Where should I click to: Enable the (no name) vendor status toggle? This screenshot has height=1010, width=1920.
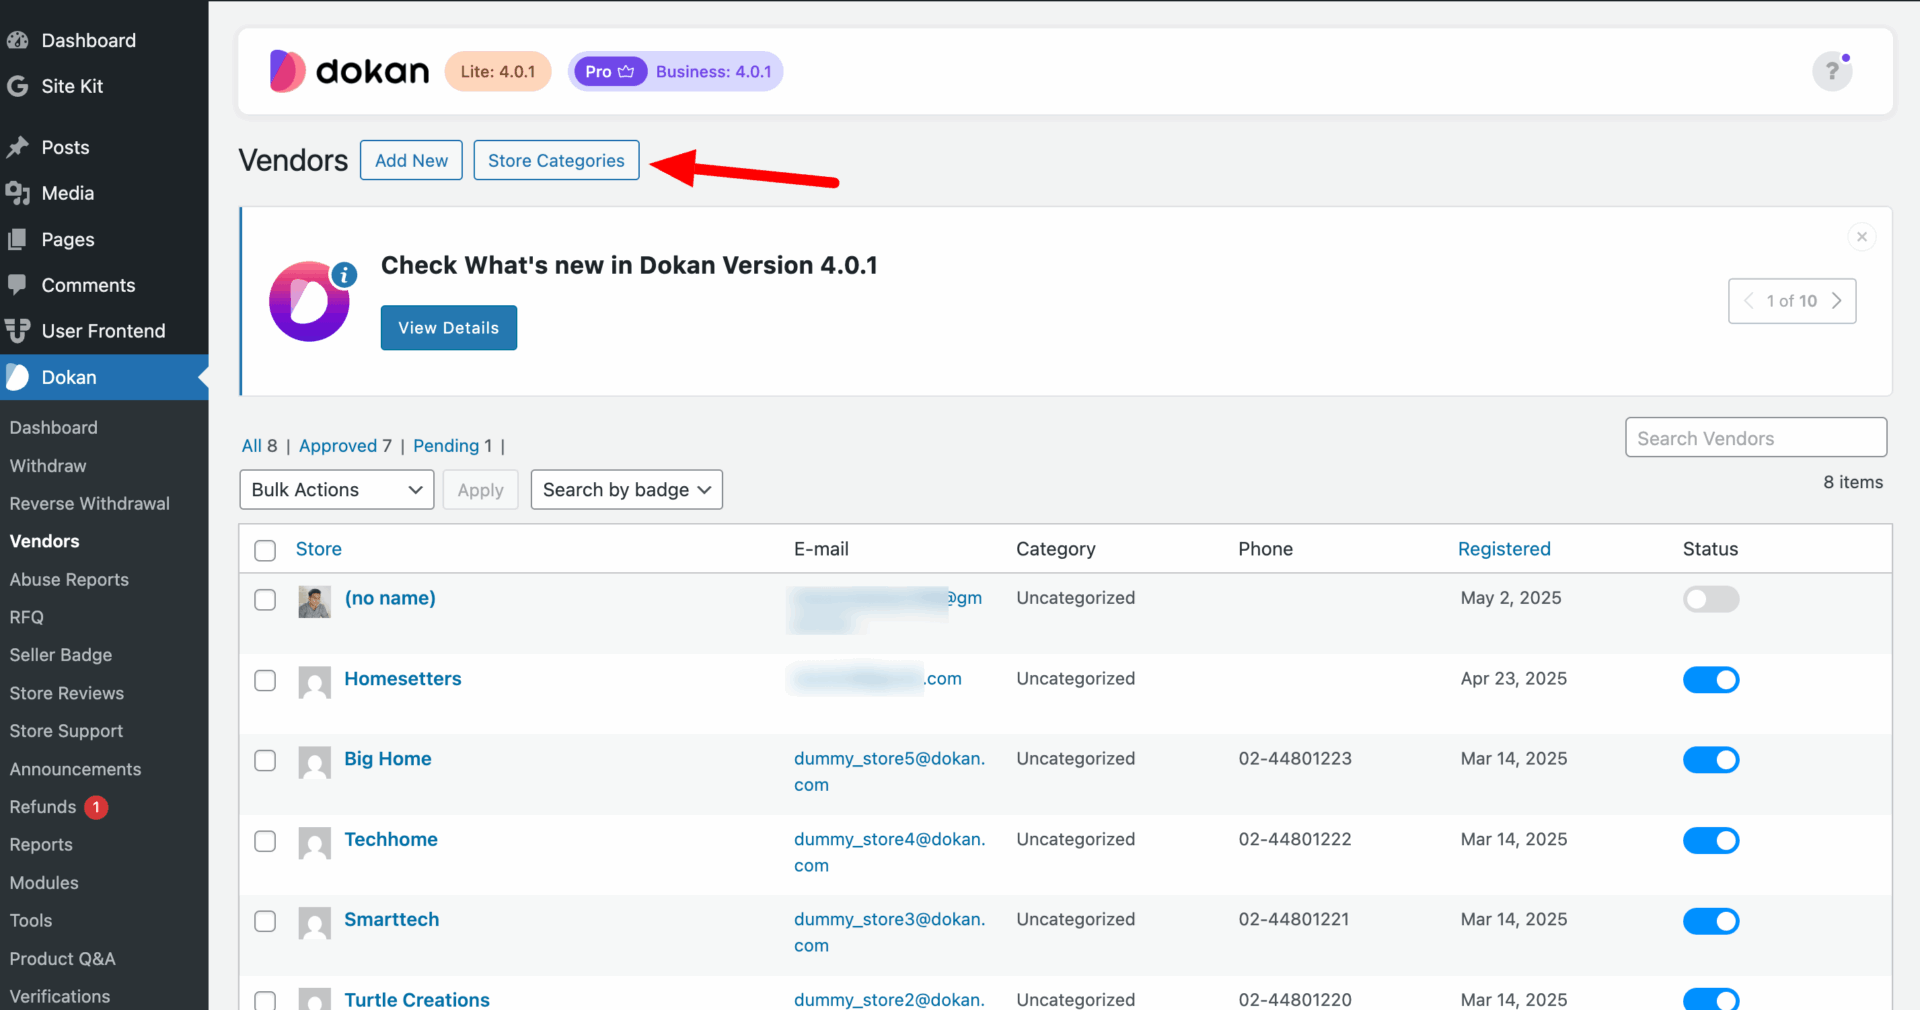1711,599
